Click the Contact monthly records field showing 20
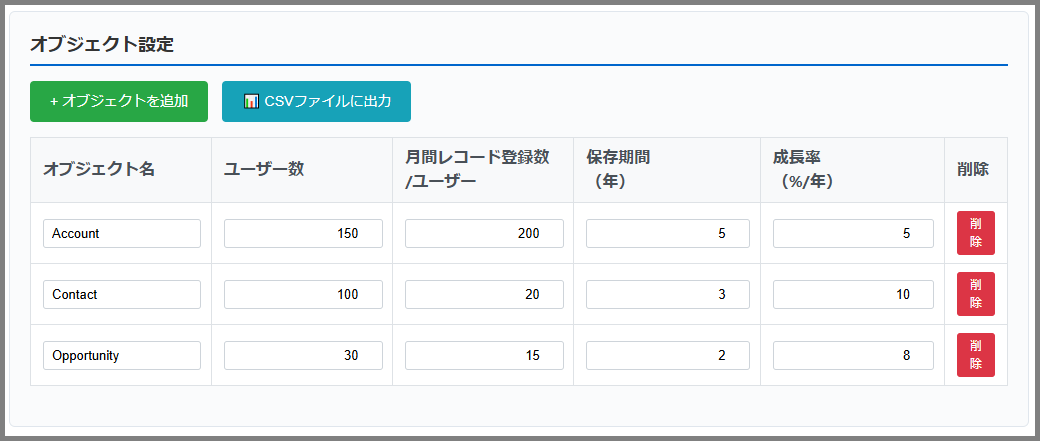The image size is (1040, 441). 484,294
